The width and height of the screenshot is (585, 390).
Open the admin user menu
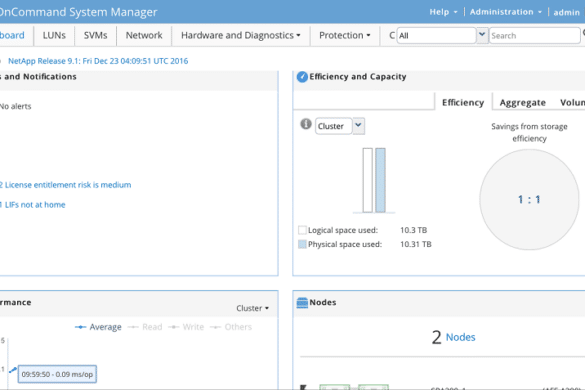(566, 12)
